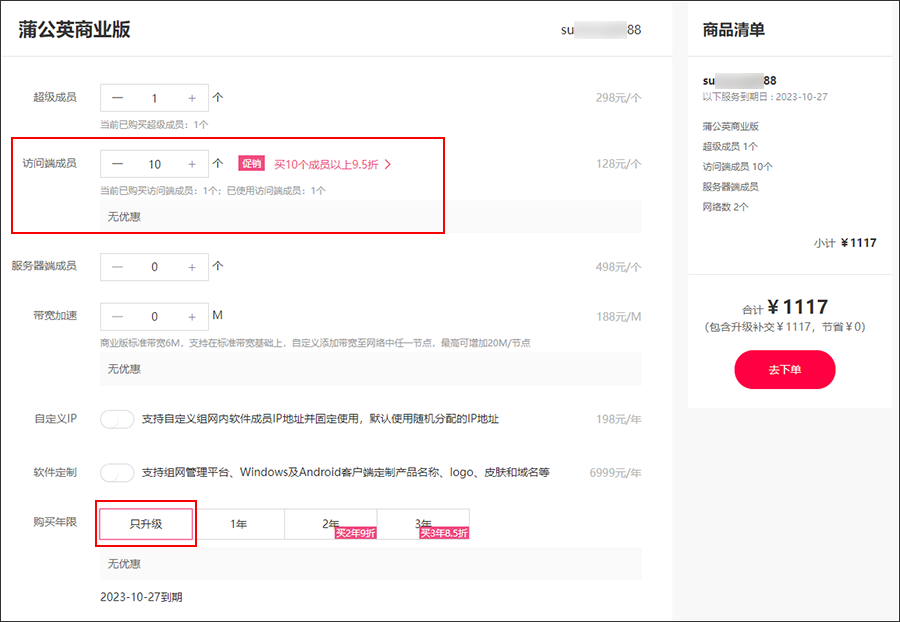Click 访问端成员 10个 in 商品清单
Viewport: 900px width, 622px height.
tap(738, 166)
